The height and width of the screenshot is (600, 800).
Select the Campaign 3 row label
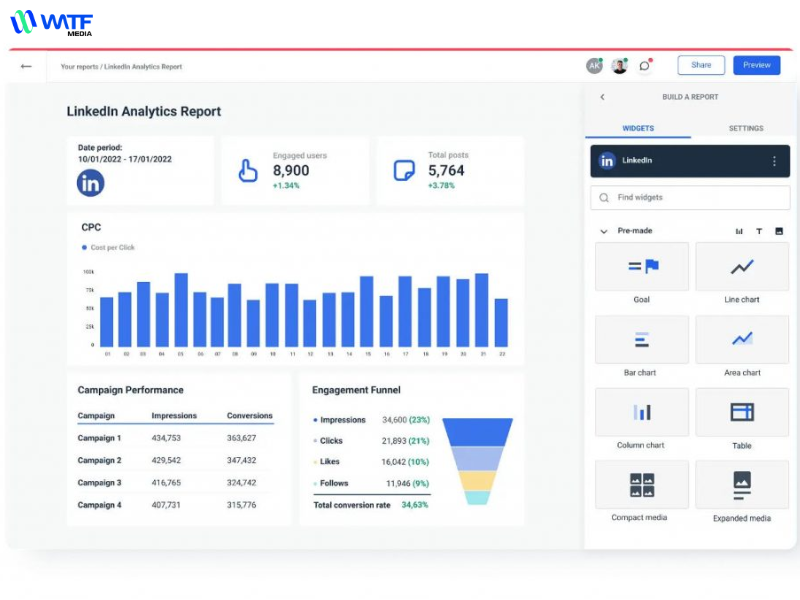click(99, 483)
